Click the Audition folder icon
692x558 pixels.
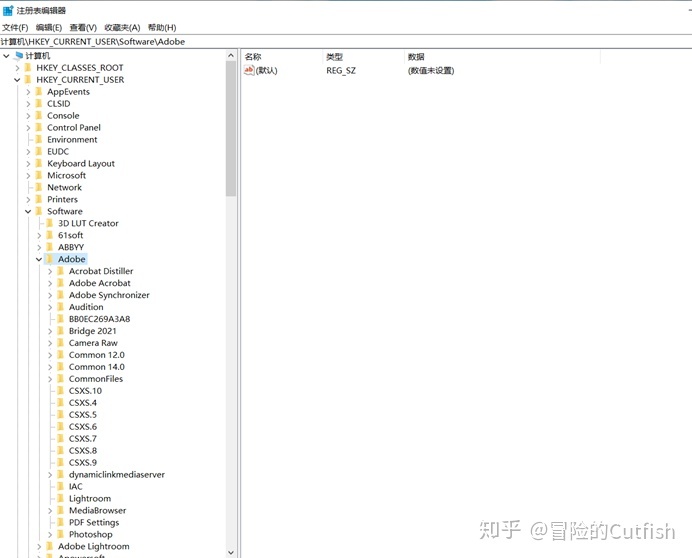point(61,307)
